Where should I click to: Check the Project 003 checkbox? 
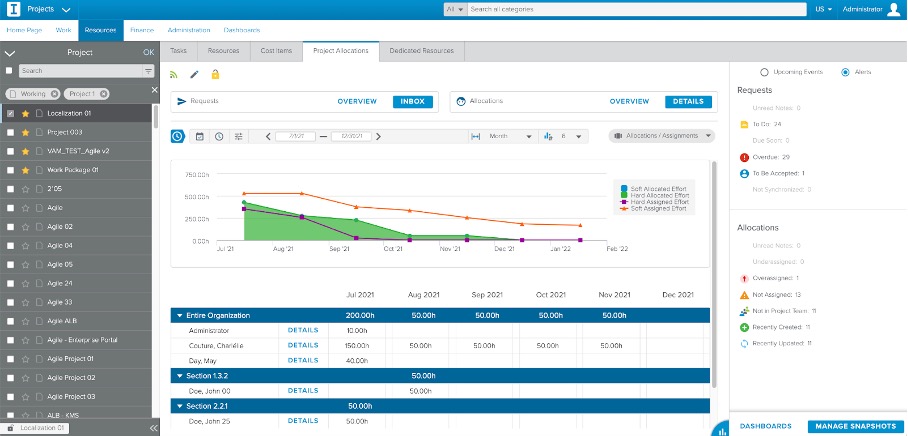click(x=10, y=132)
